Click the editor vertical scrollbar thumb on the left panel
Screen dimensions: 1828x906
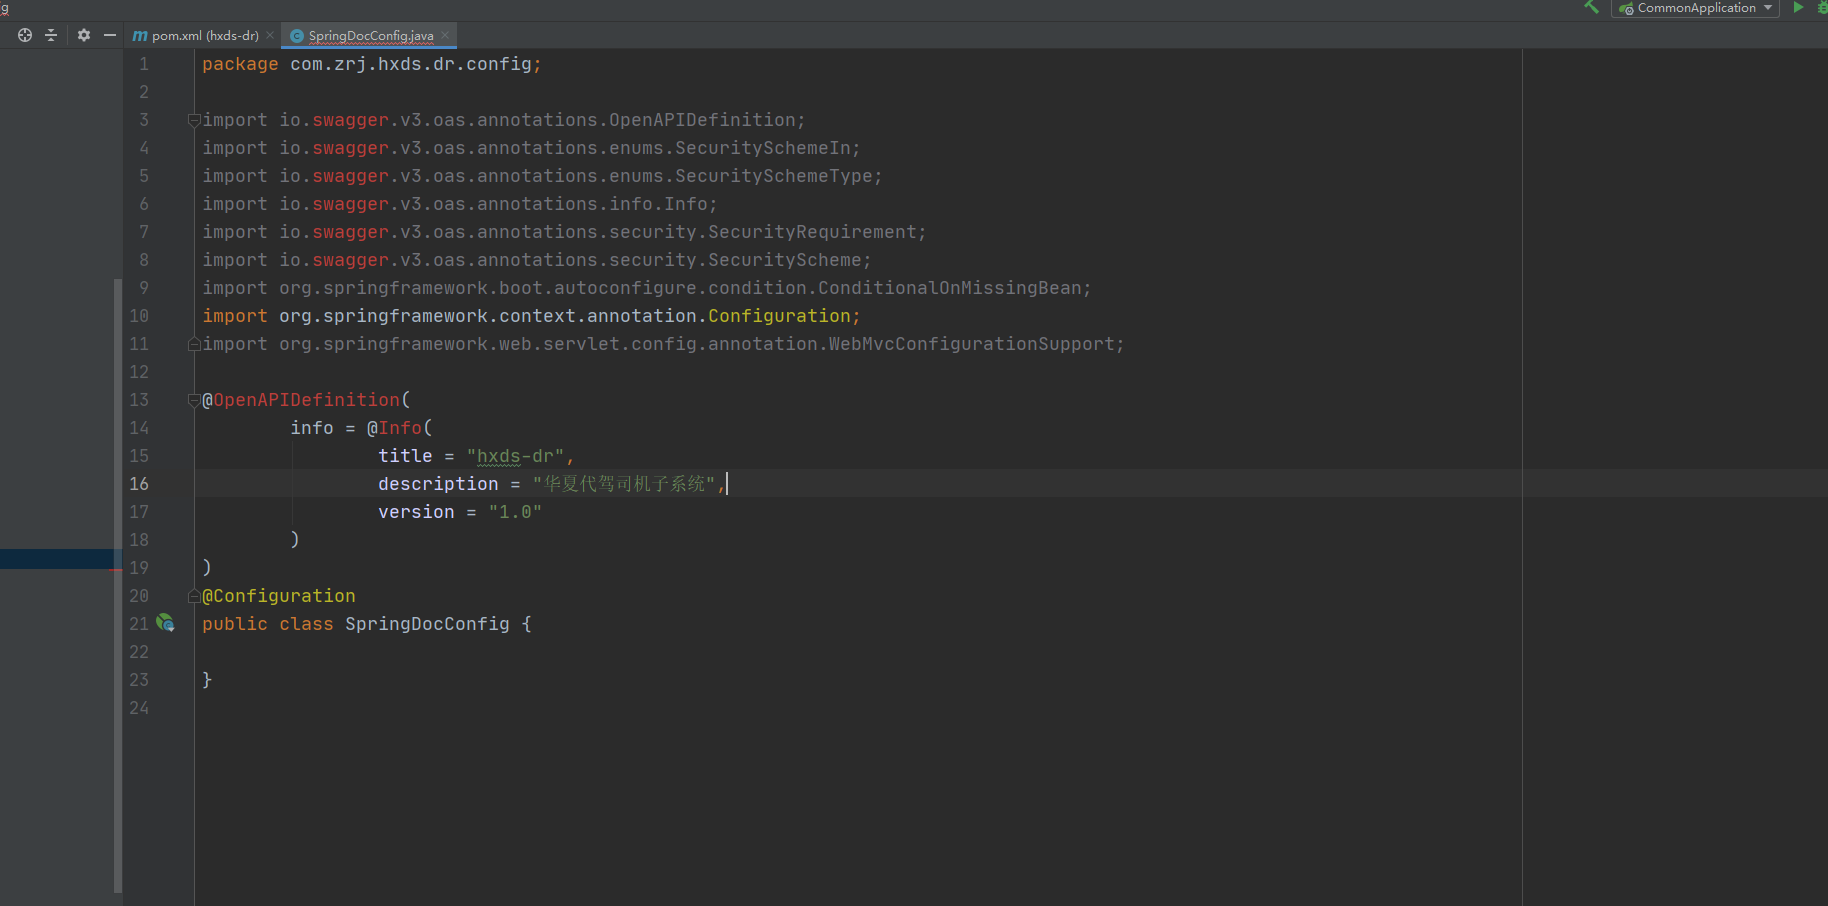(x=118, y=585)
